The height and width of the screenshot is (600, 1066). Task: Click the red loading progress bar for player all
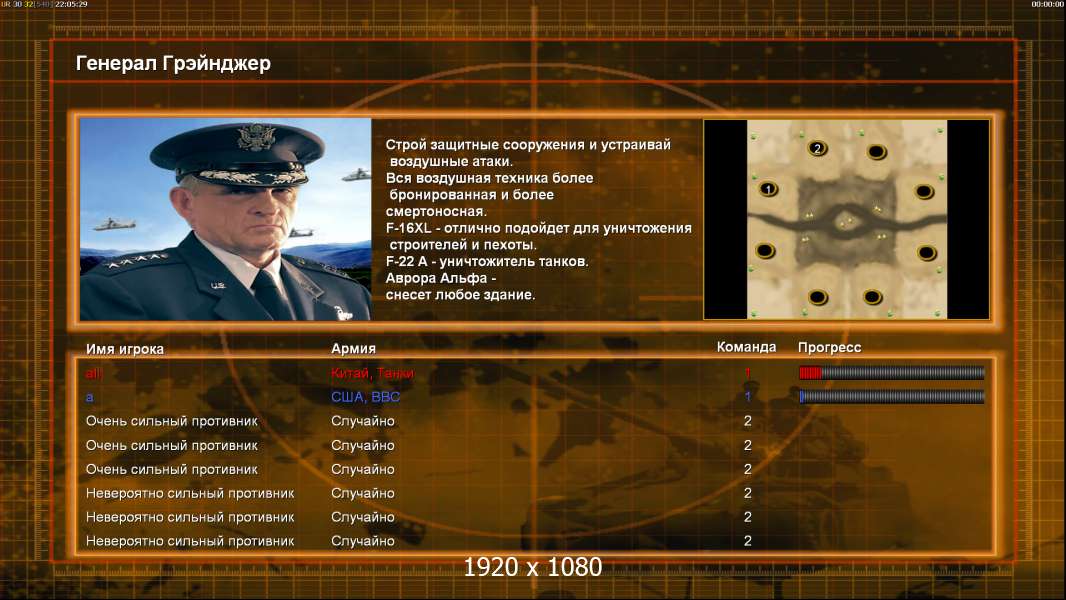(891, 372)
